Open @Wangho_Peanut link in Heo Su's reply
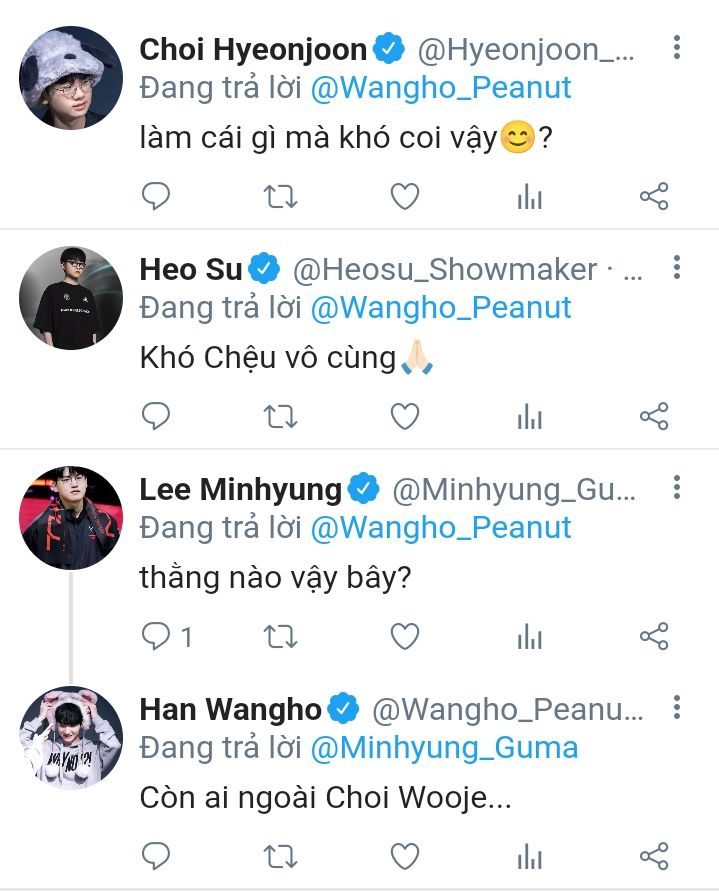The image size is (719, 893). click(441, 307)
